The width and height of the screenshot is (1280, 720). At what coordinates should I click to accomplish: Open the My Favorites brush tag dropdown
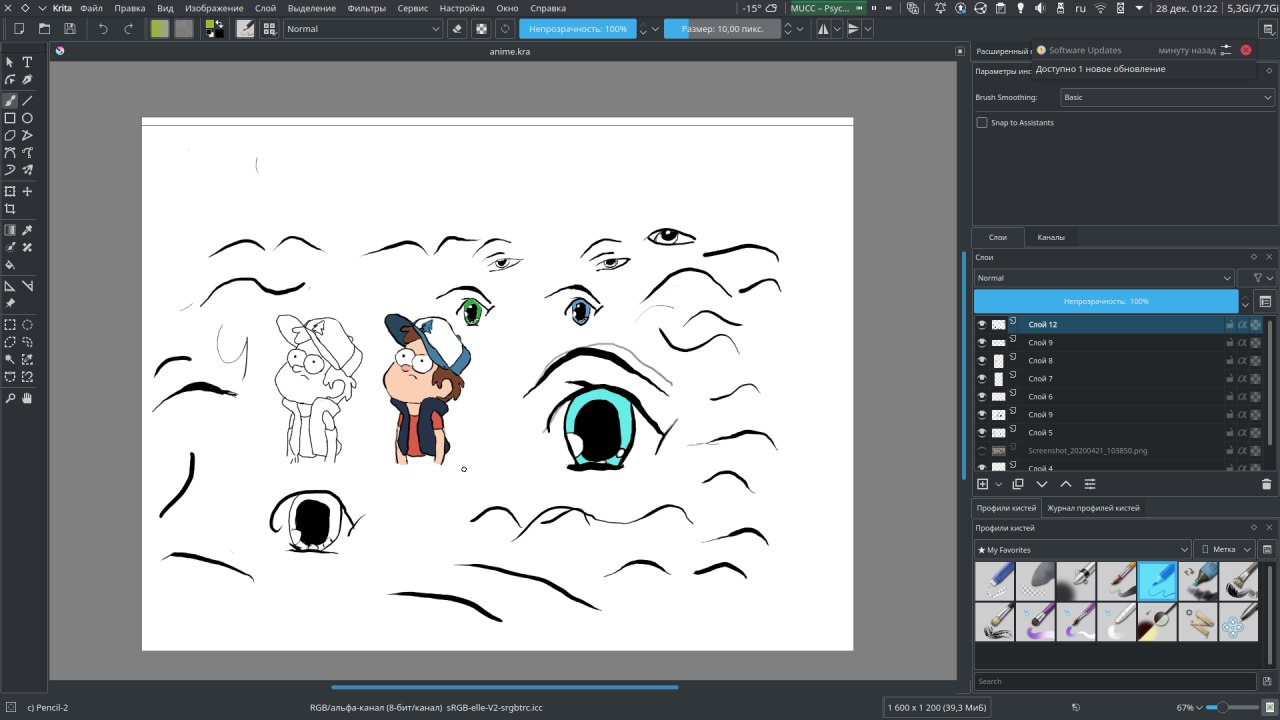coord(1082,549)
